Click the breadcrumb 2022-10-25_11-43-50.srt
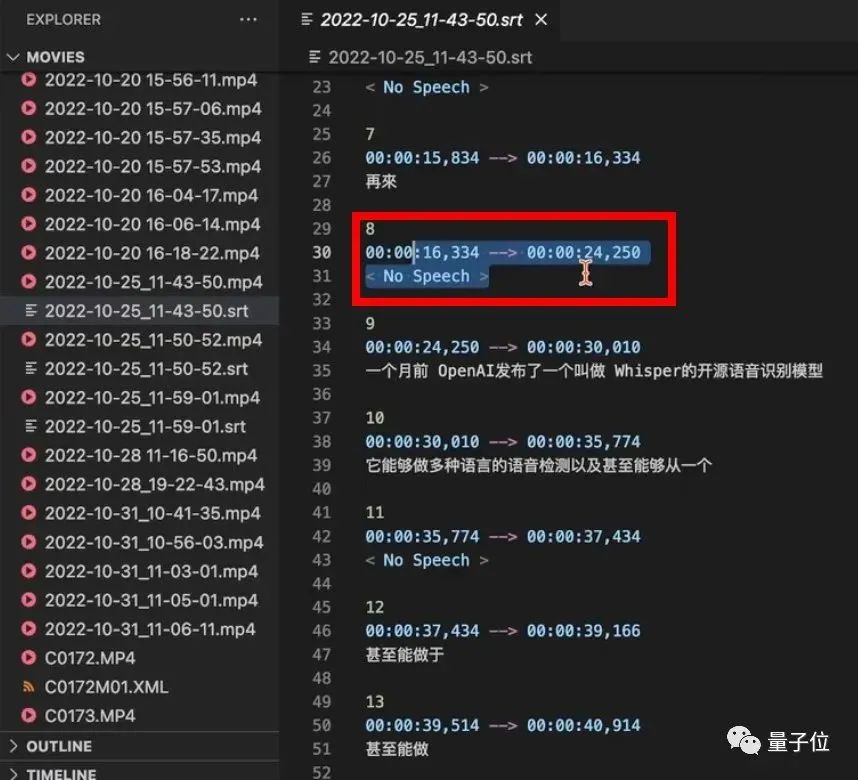 coord(430,57)
